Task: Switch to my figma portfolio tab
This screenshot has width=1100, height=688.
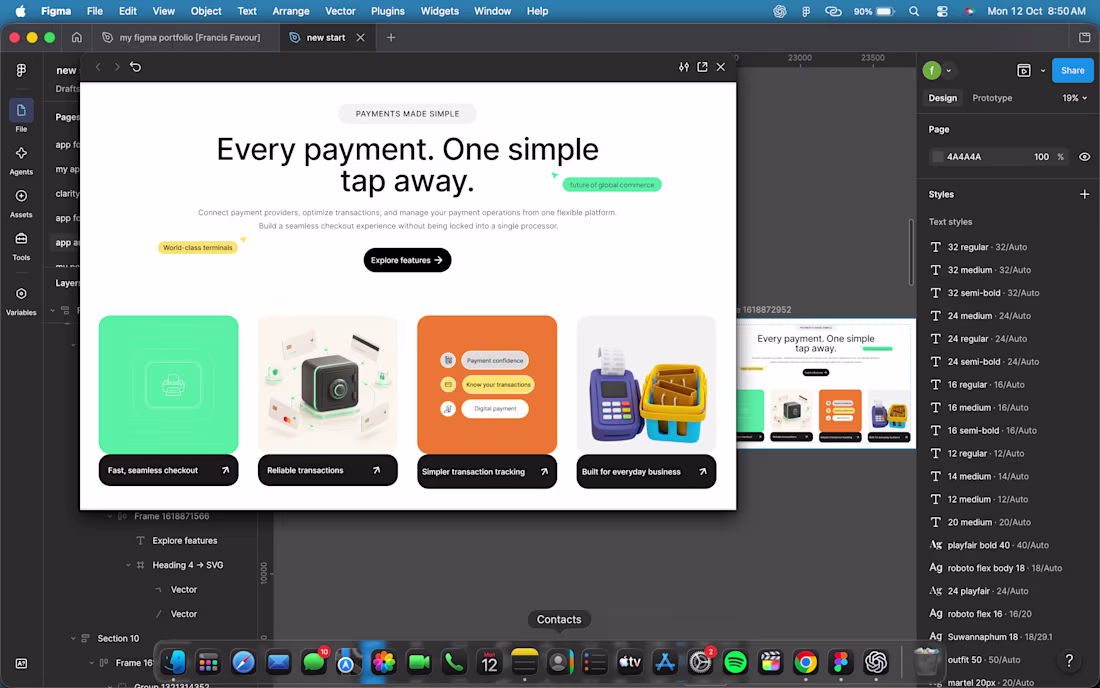Action: (x=182, y=38)
